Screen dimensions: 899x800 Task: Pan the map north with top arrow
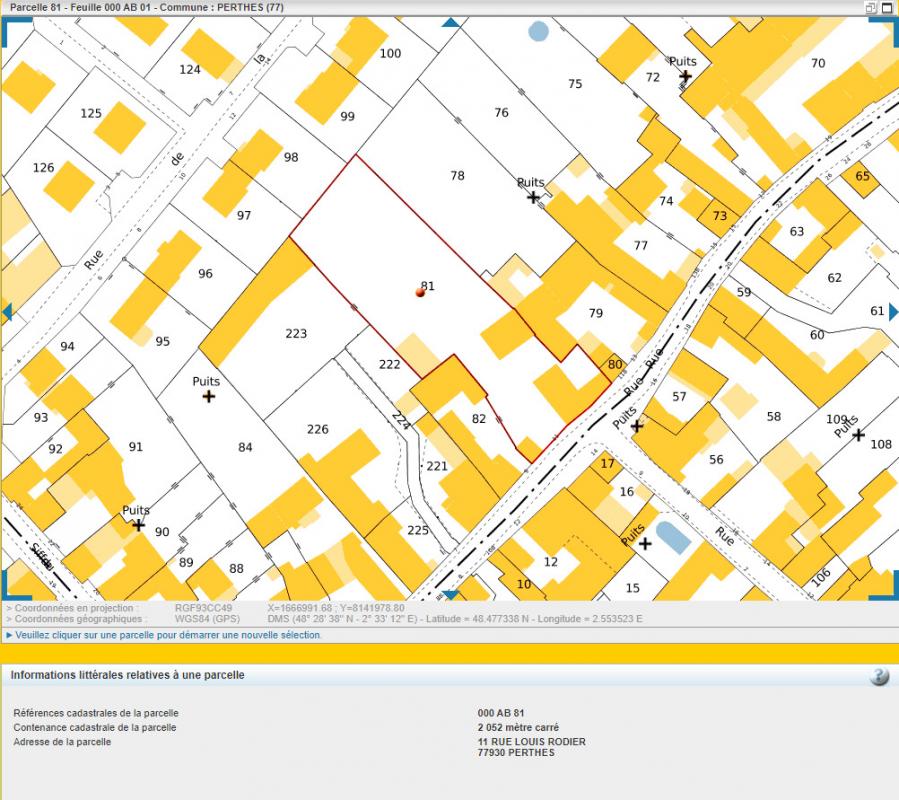[451, 22]
